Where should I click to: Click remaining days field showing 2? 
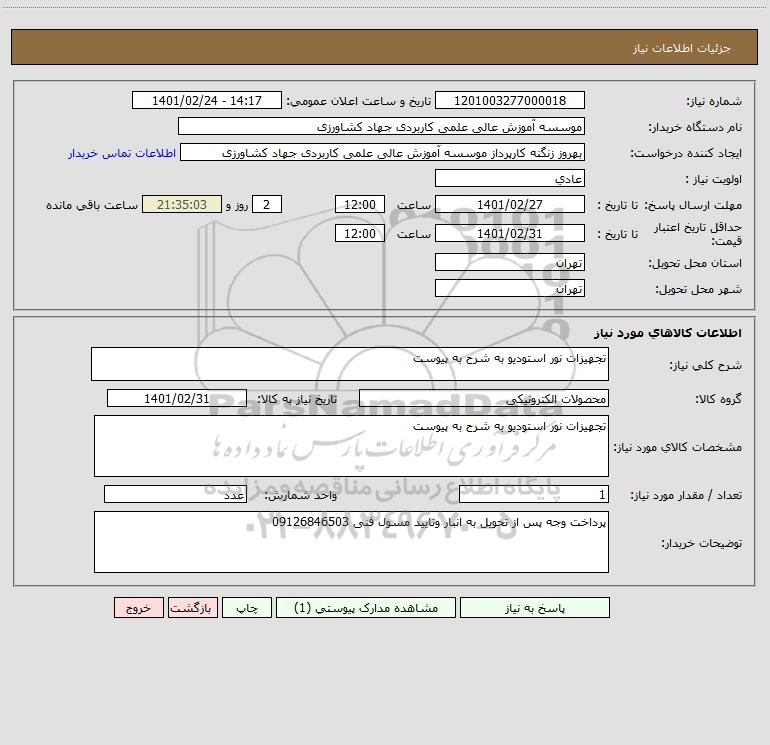coord(267,204)
